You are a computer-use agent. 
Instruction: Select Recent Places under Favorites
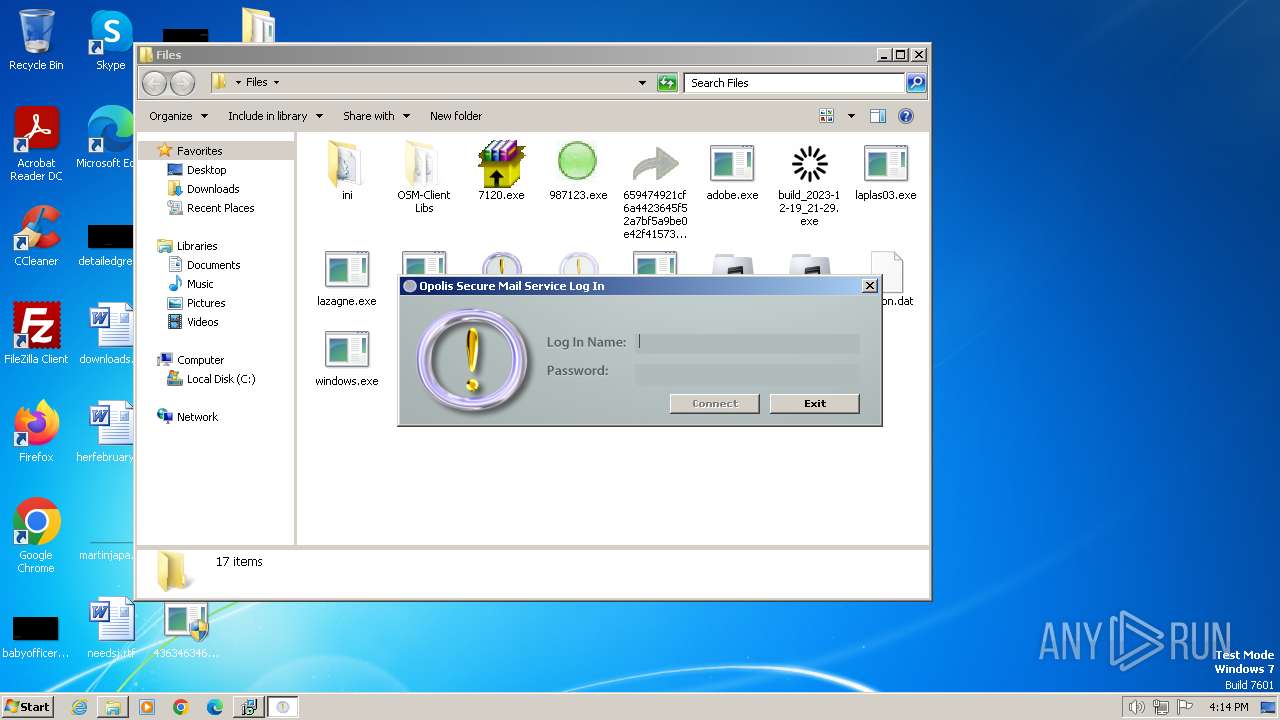(220, 208)
